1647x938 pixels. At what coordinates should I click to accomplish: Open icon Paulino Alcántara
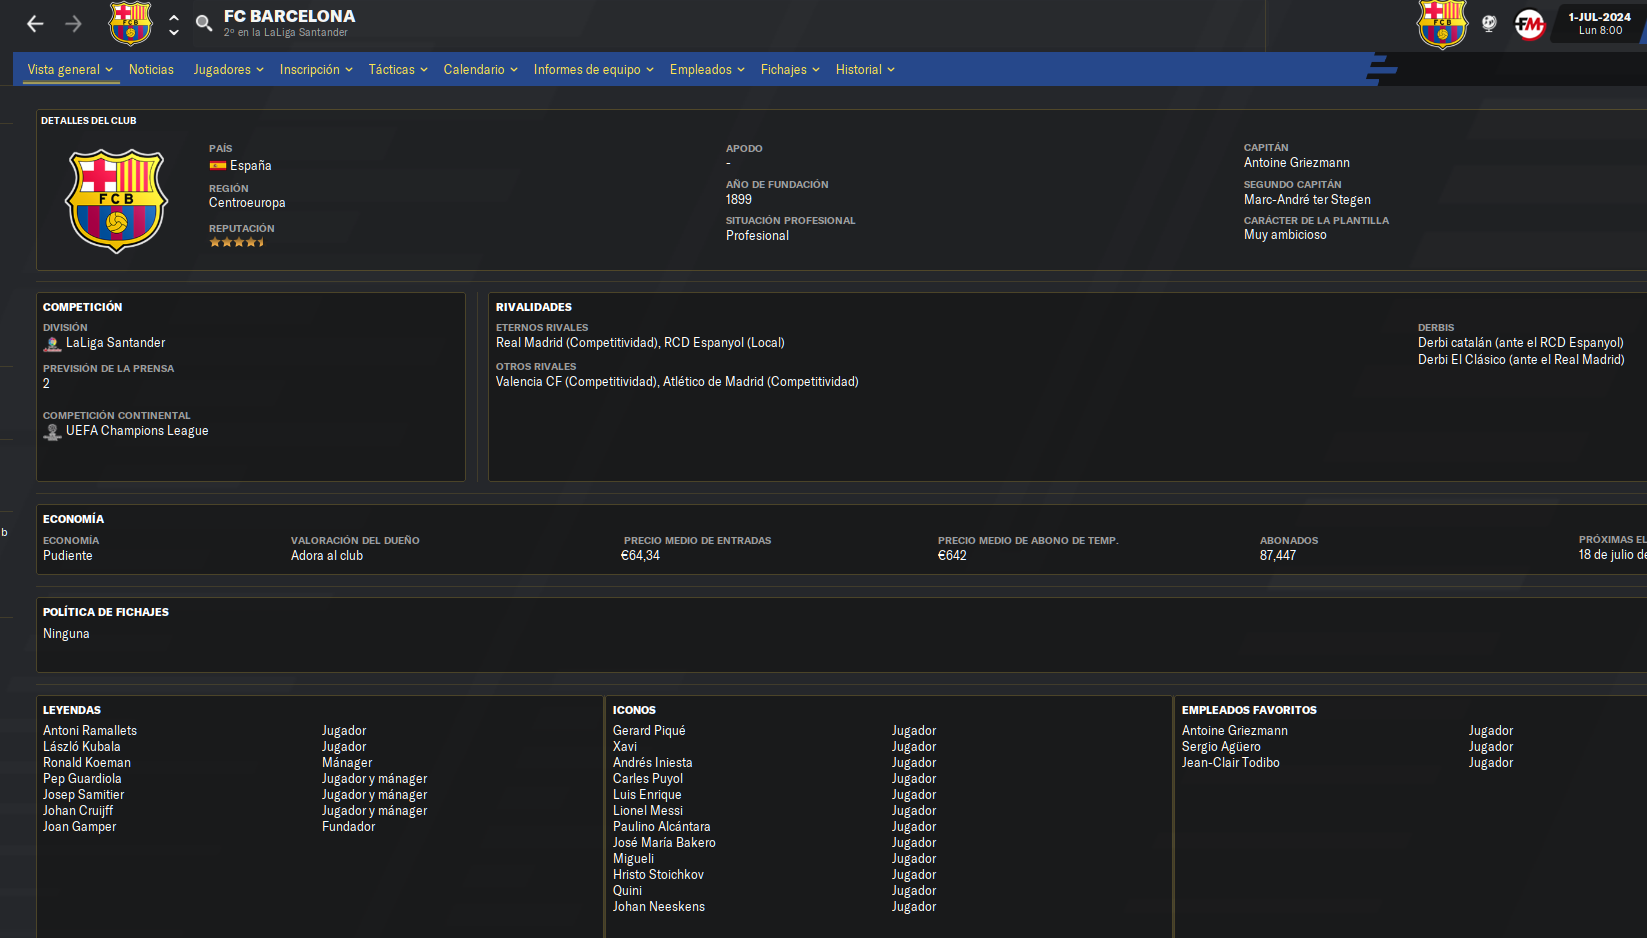(x=661, y=827)
